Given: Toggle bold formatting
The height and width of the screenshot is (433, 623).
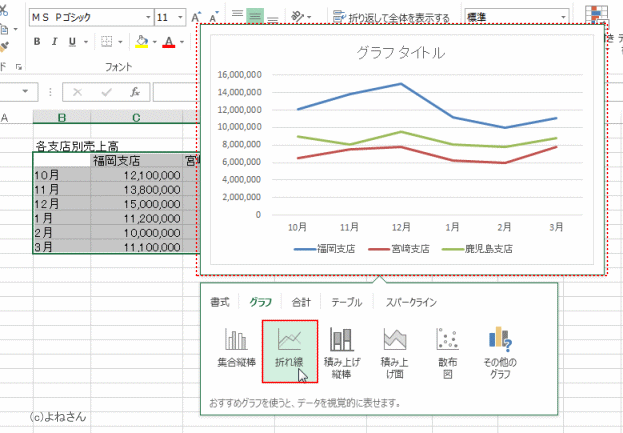Looking at the screenshot, I should 37,42.
